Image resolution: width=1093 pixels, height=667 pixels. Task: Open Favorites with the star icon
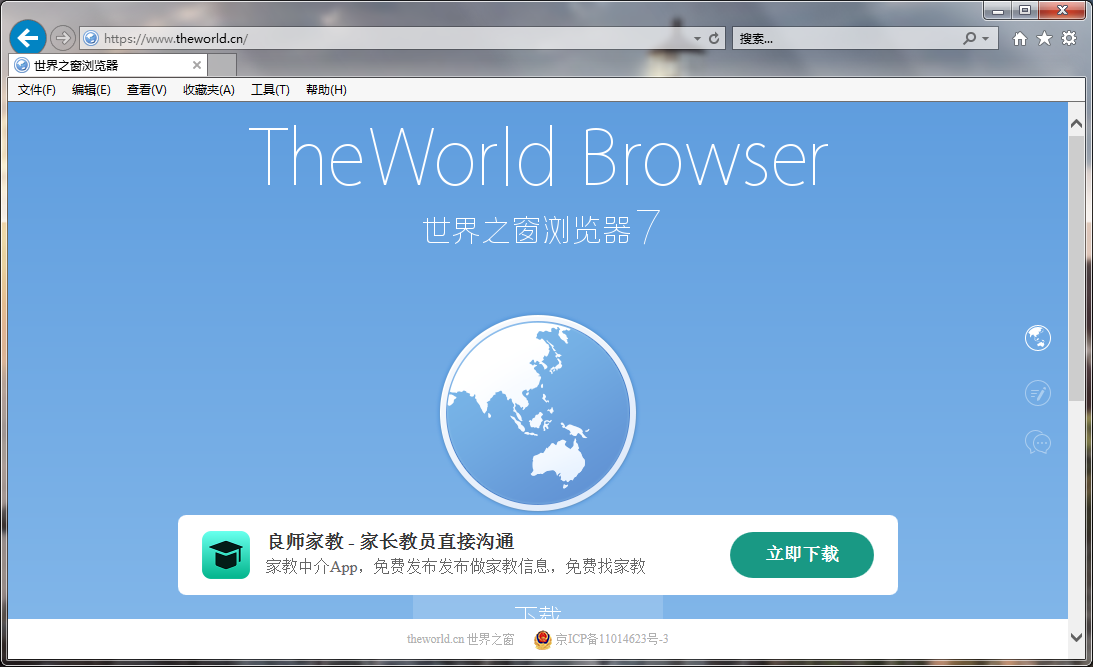click(x=1044, y=38)
